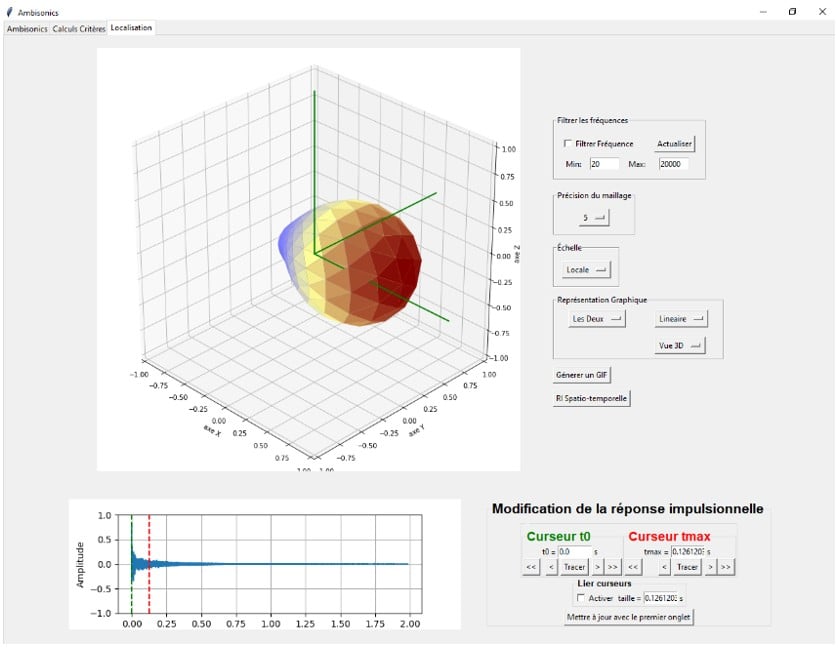
Task: Open the Précision du maillage dropdown
Action: click(594, 217)
